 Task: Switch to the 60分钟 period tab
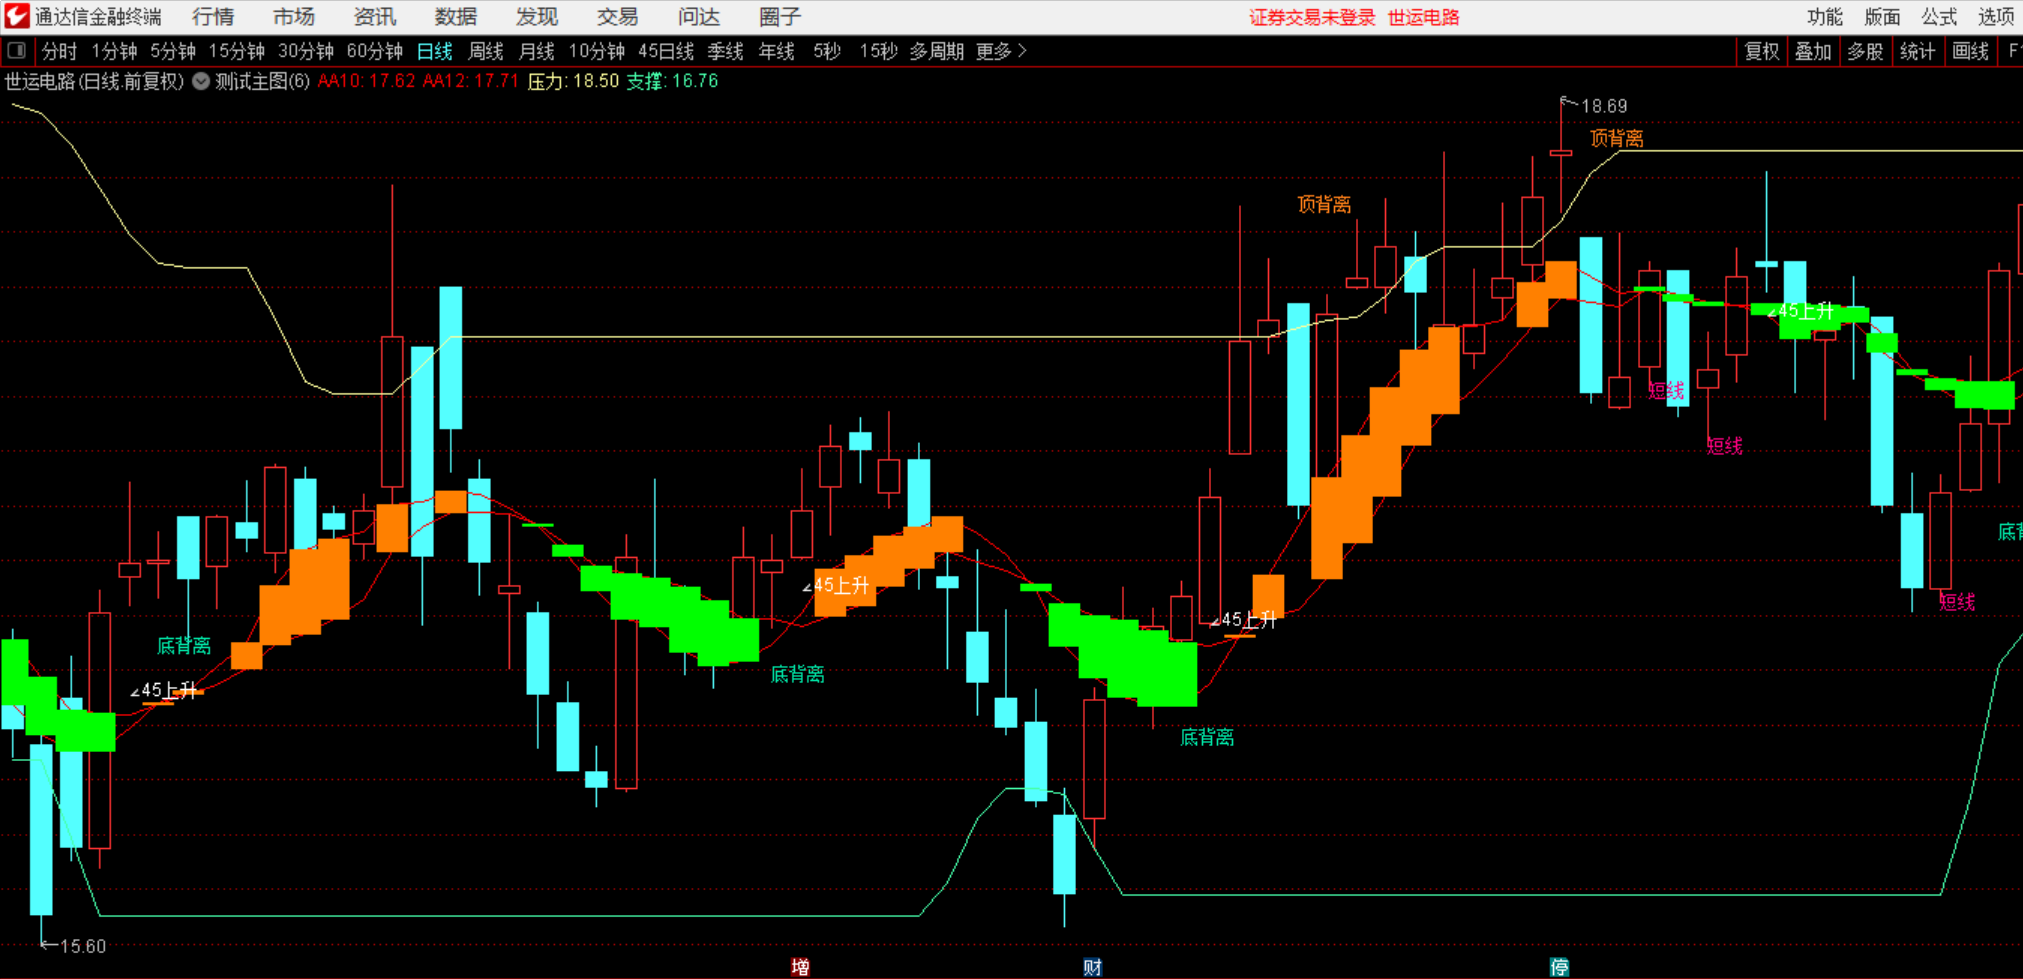375,51
